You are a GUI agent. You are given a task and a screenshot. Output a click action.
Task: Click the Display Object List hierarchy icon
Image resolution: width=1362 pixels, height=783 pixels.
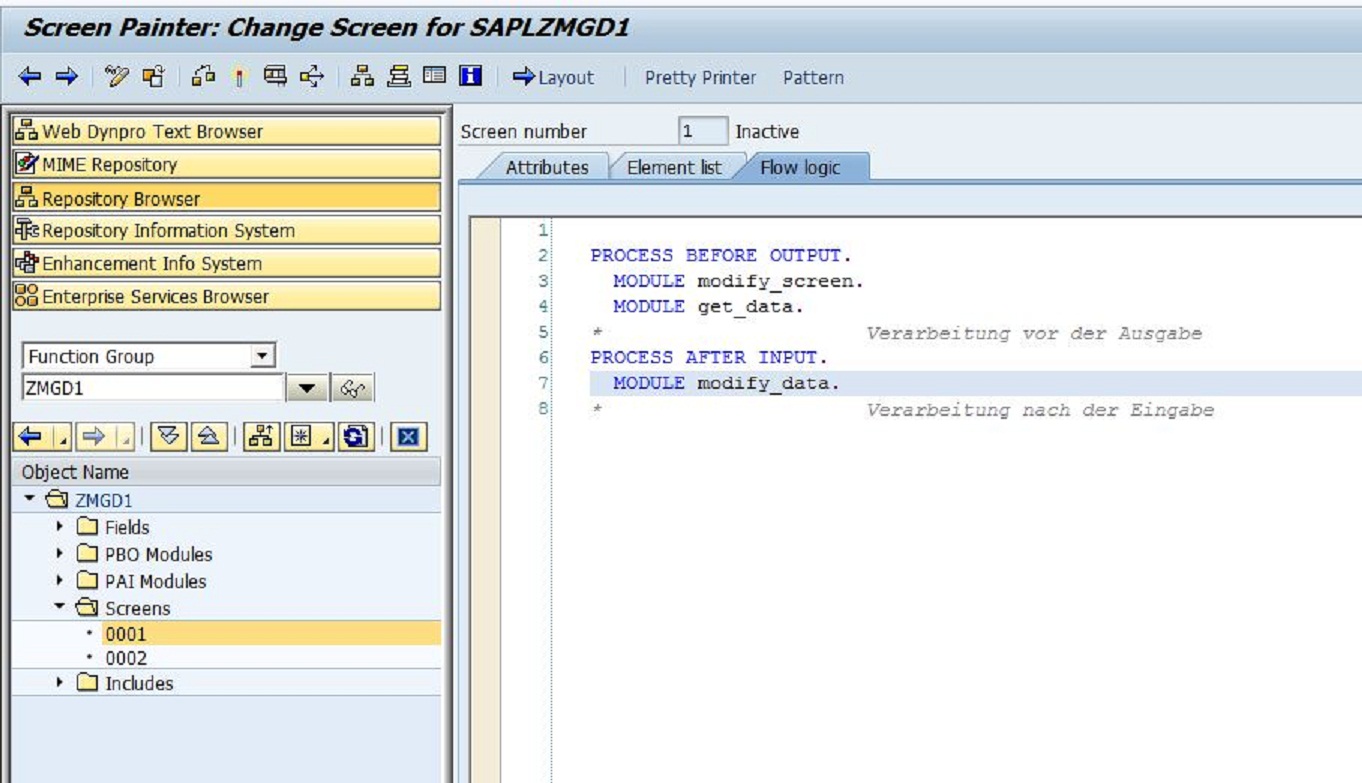(363, 76)
